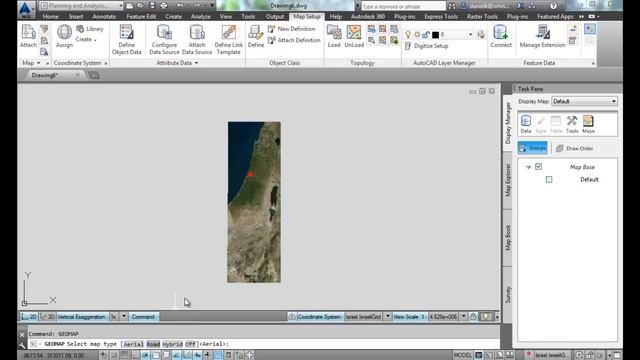Screen dimensions: 640x360
Task: Open the coordinate system Library
Action: 90,29
